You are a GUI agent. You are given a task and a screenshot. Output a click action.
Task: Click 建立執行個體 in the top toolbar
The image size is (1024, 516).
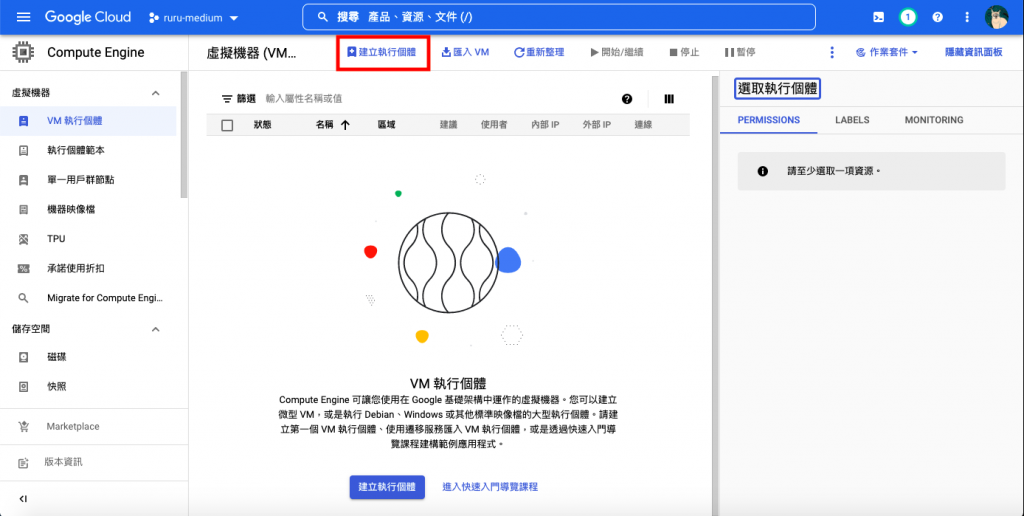coord(381,52)
